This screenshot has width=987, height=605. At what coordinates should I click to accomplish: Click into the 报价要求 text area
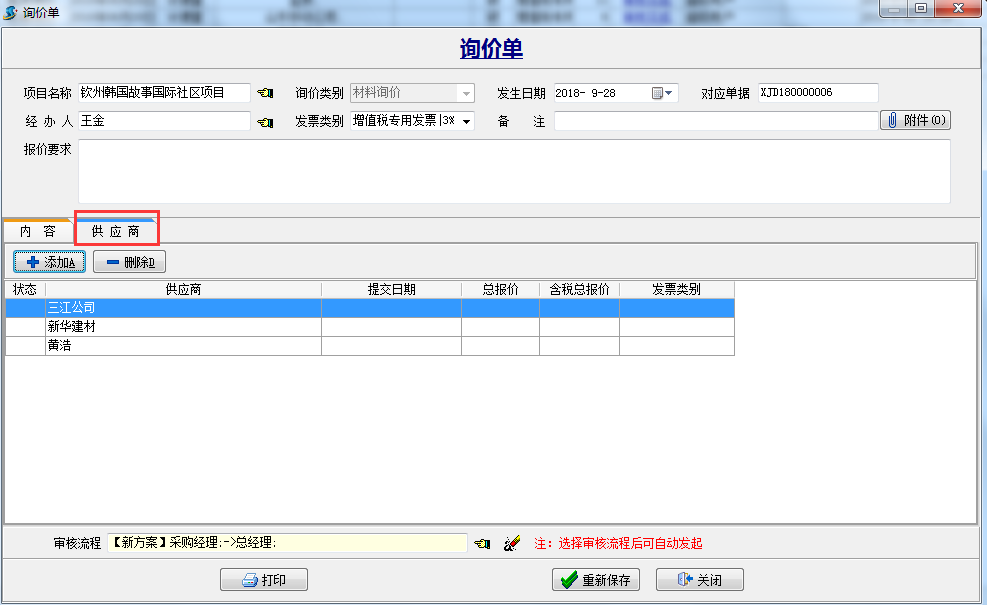pyautogui.click(x=514, y=171)
